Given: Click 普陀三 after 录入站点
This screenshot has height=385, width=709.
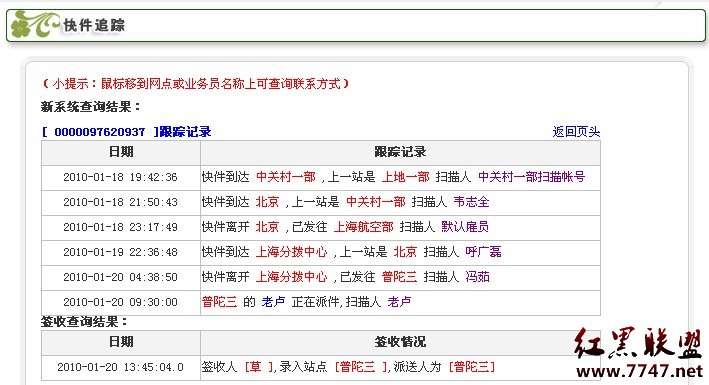Looking at the screenshot, I should 358,366.
